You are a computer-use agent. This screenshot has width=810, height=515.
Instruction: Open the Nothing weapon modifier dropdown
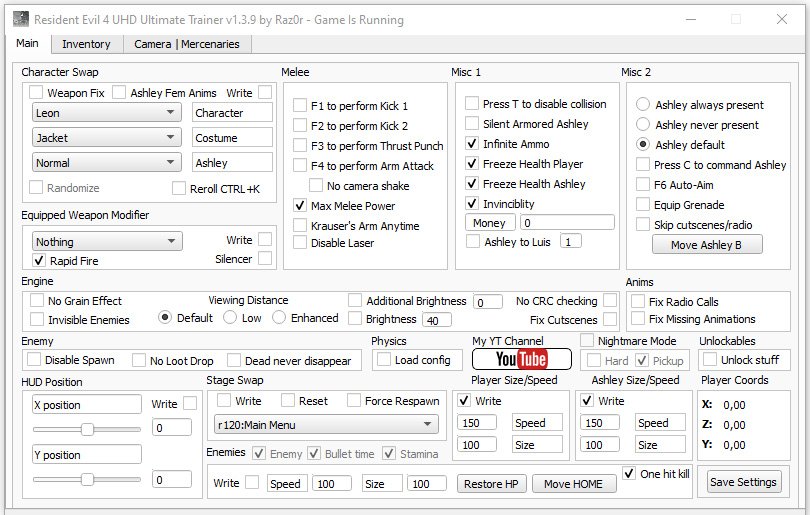pos(107,241)
